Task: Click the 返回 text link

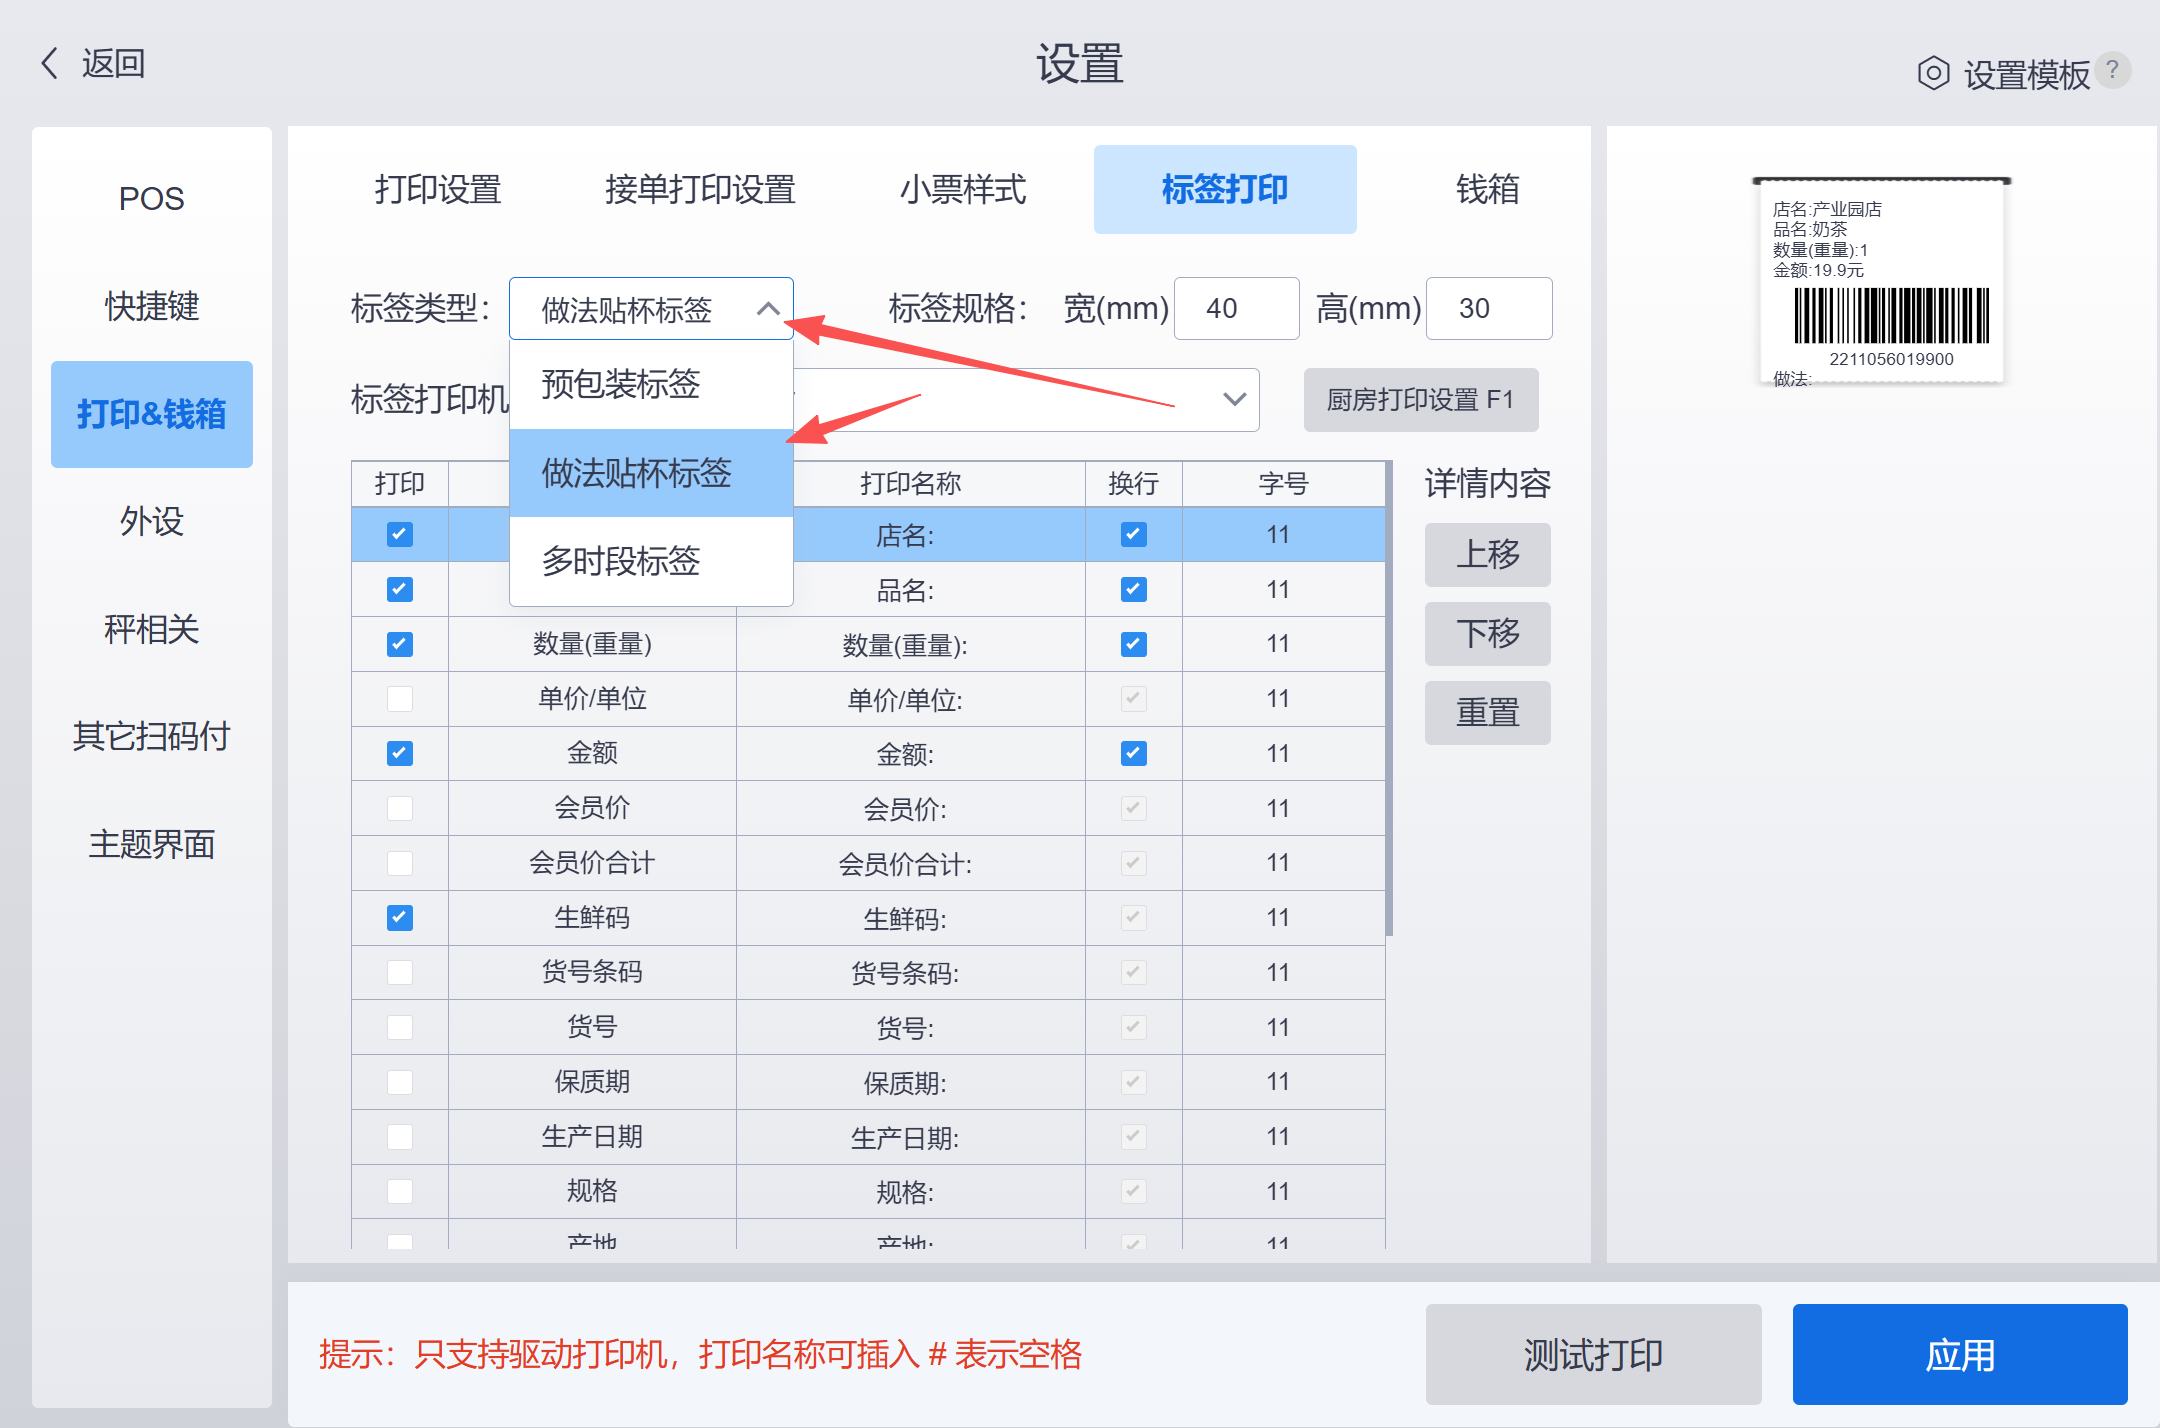Action: pyautogui.click(x=113, y=63)
